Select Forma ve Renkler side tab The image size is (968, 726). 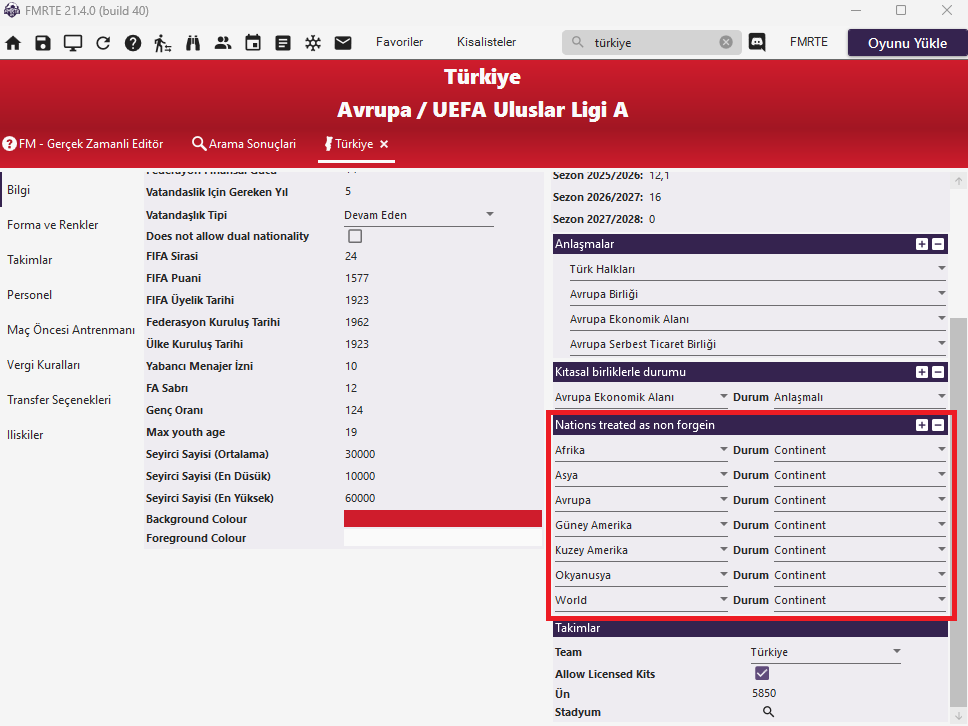pos(53,225)
